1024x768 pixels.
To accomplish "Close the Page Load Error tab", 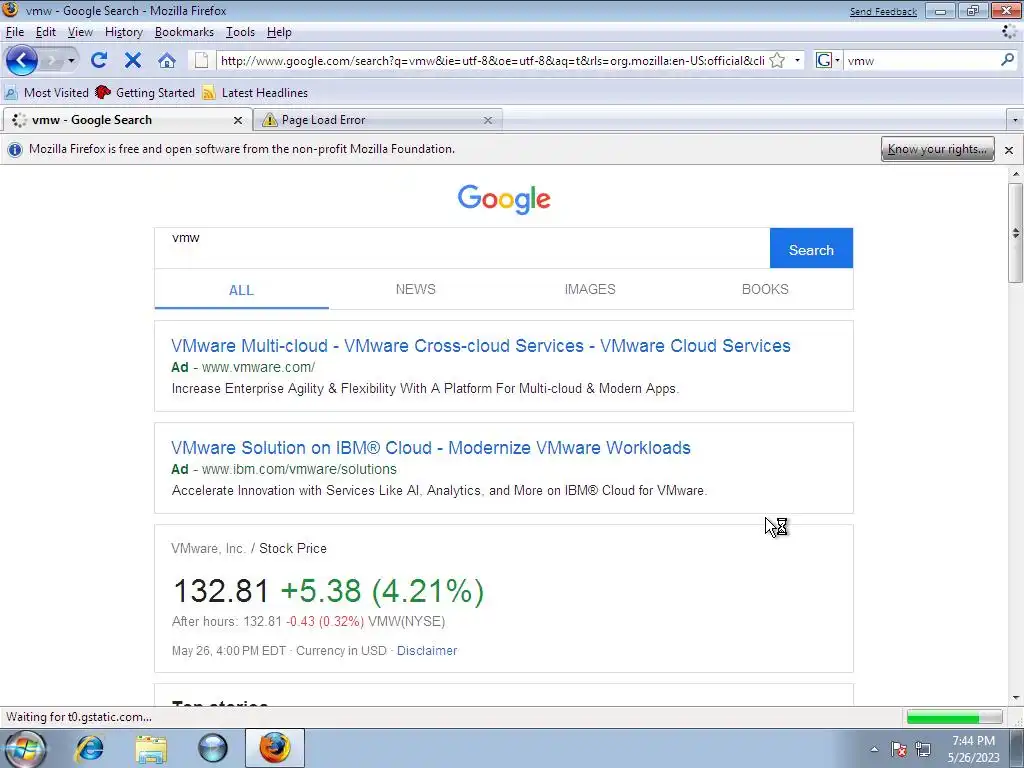I will pyautogui.click(x=488, y=120).
